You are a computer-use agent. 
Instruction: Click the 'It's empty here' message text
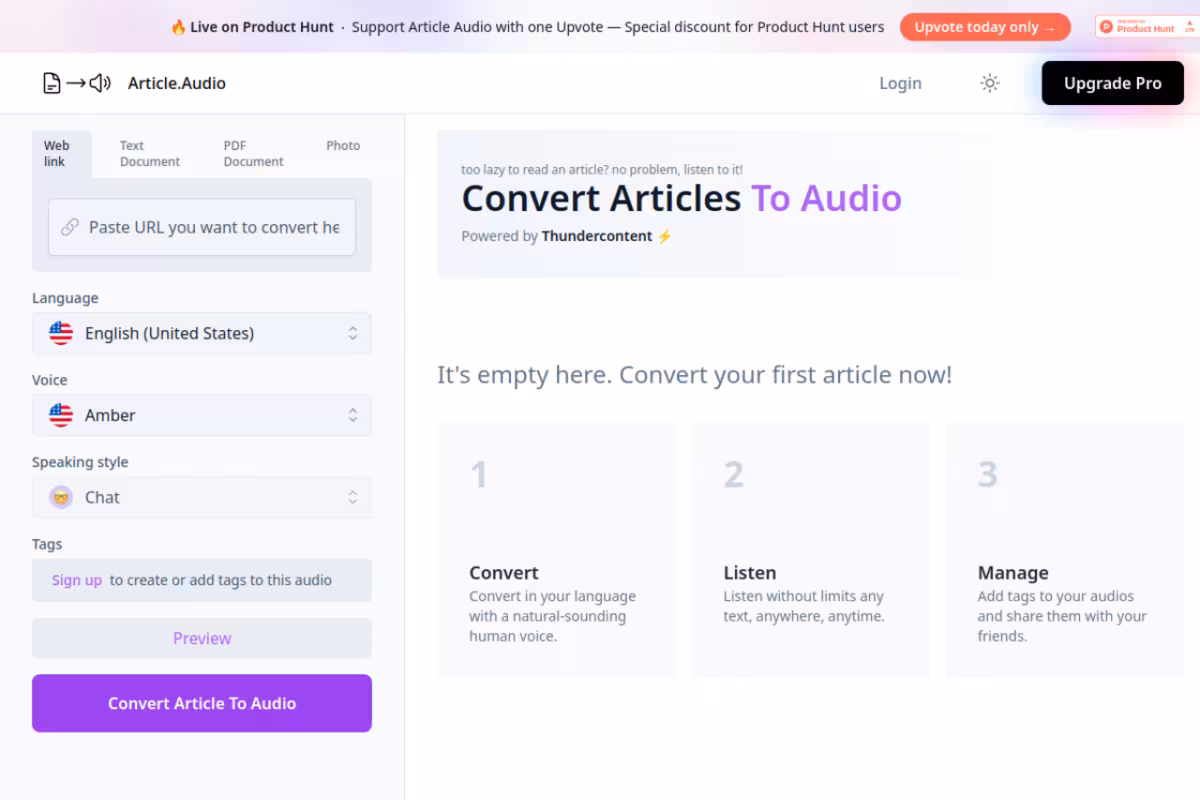point(694,375)
